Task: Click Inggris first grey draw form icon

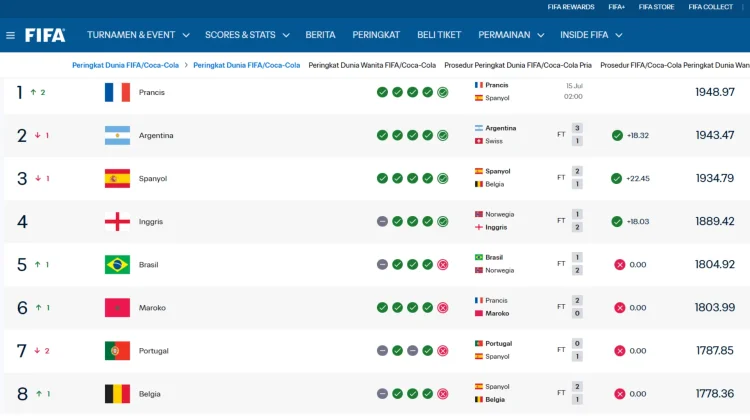Action: 382,221
